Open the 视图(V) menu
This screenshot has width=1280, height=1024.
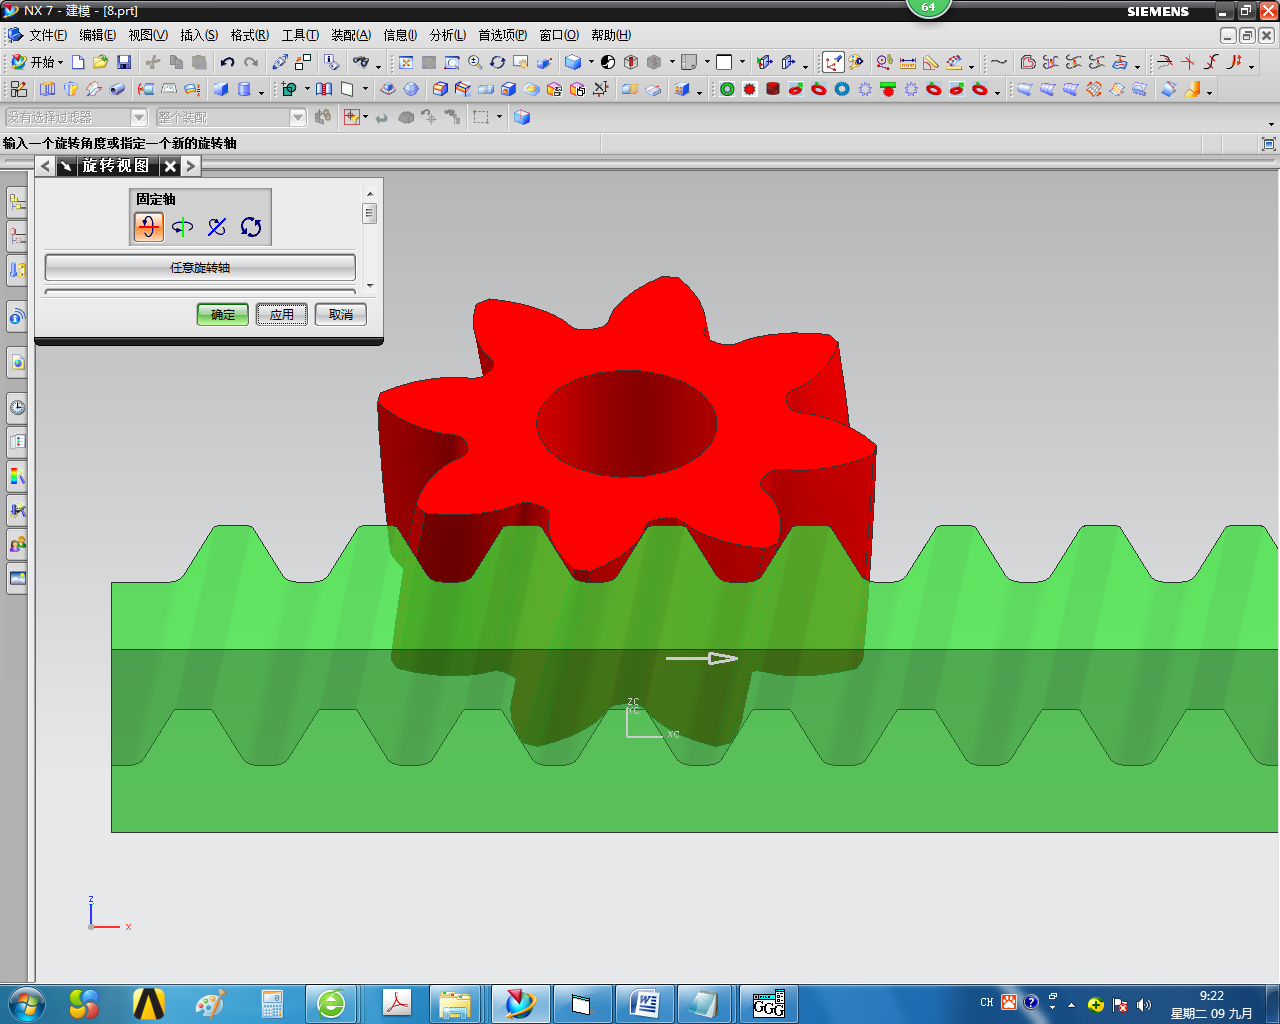[148, 35]
